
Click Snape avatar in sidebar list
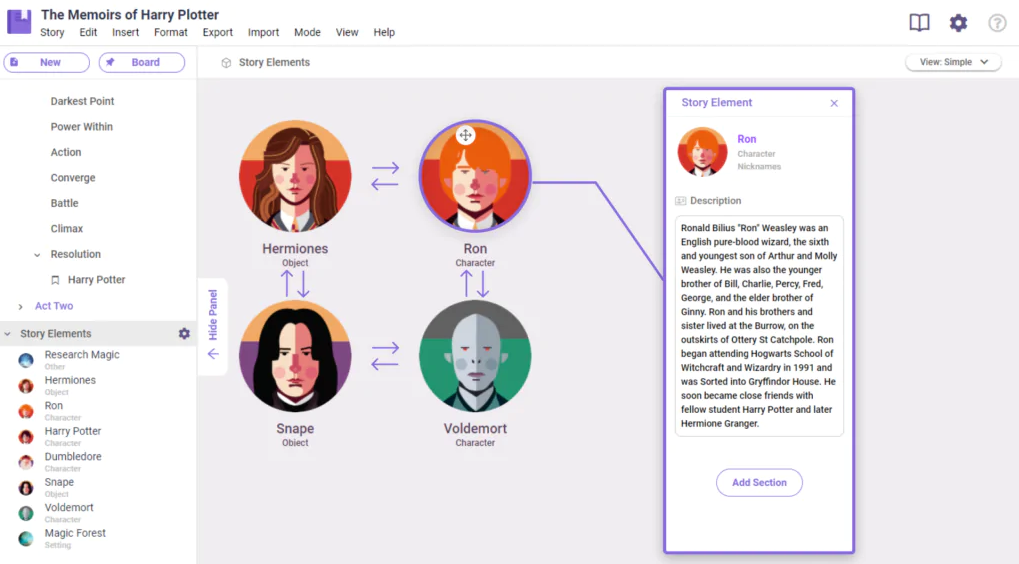pyautogui.click(x=26, y=488)
